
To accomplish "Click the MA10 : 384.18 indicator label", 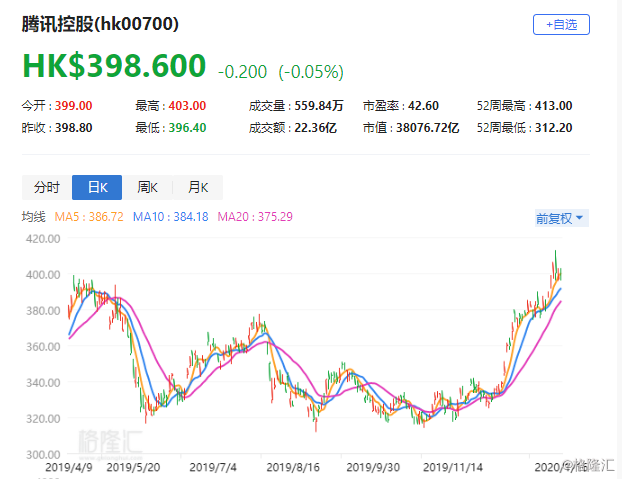I will click(x=171, y=217).
